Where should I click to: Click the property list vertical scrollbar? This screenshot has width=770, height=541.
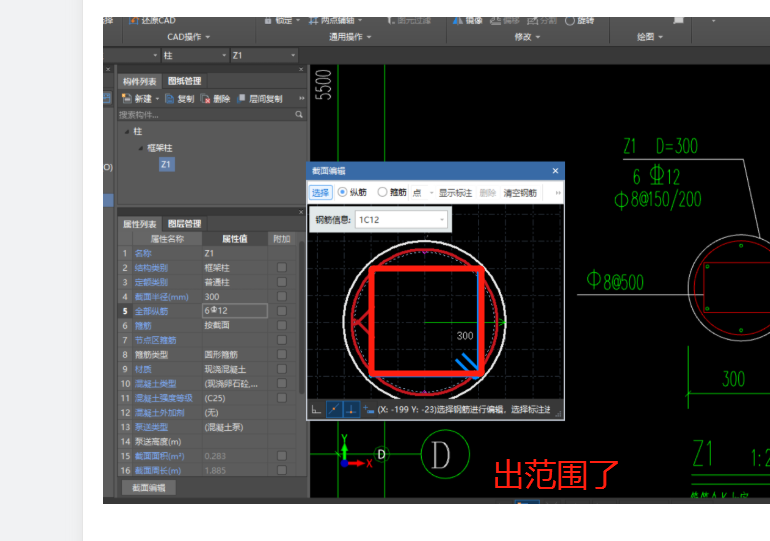pyautogui.click(x=301, y=317)
